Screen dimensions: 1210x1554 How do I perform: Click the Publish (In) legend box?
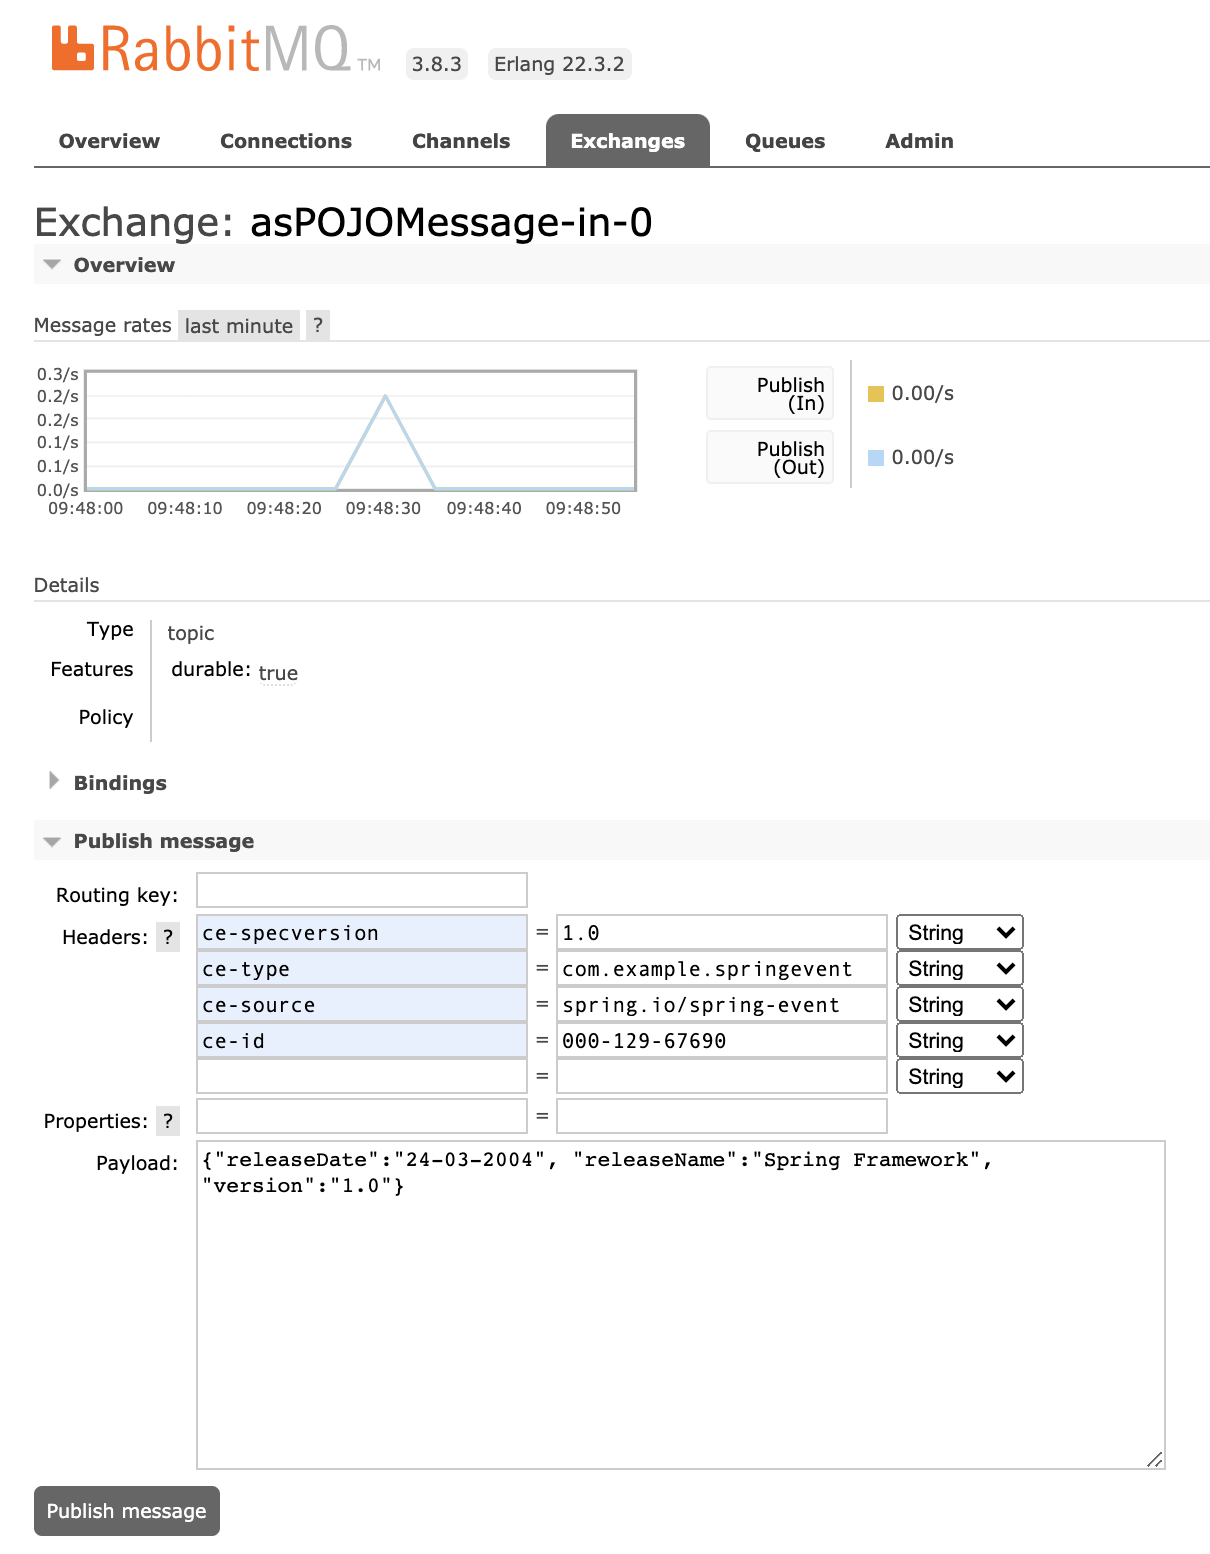point(770,393)
